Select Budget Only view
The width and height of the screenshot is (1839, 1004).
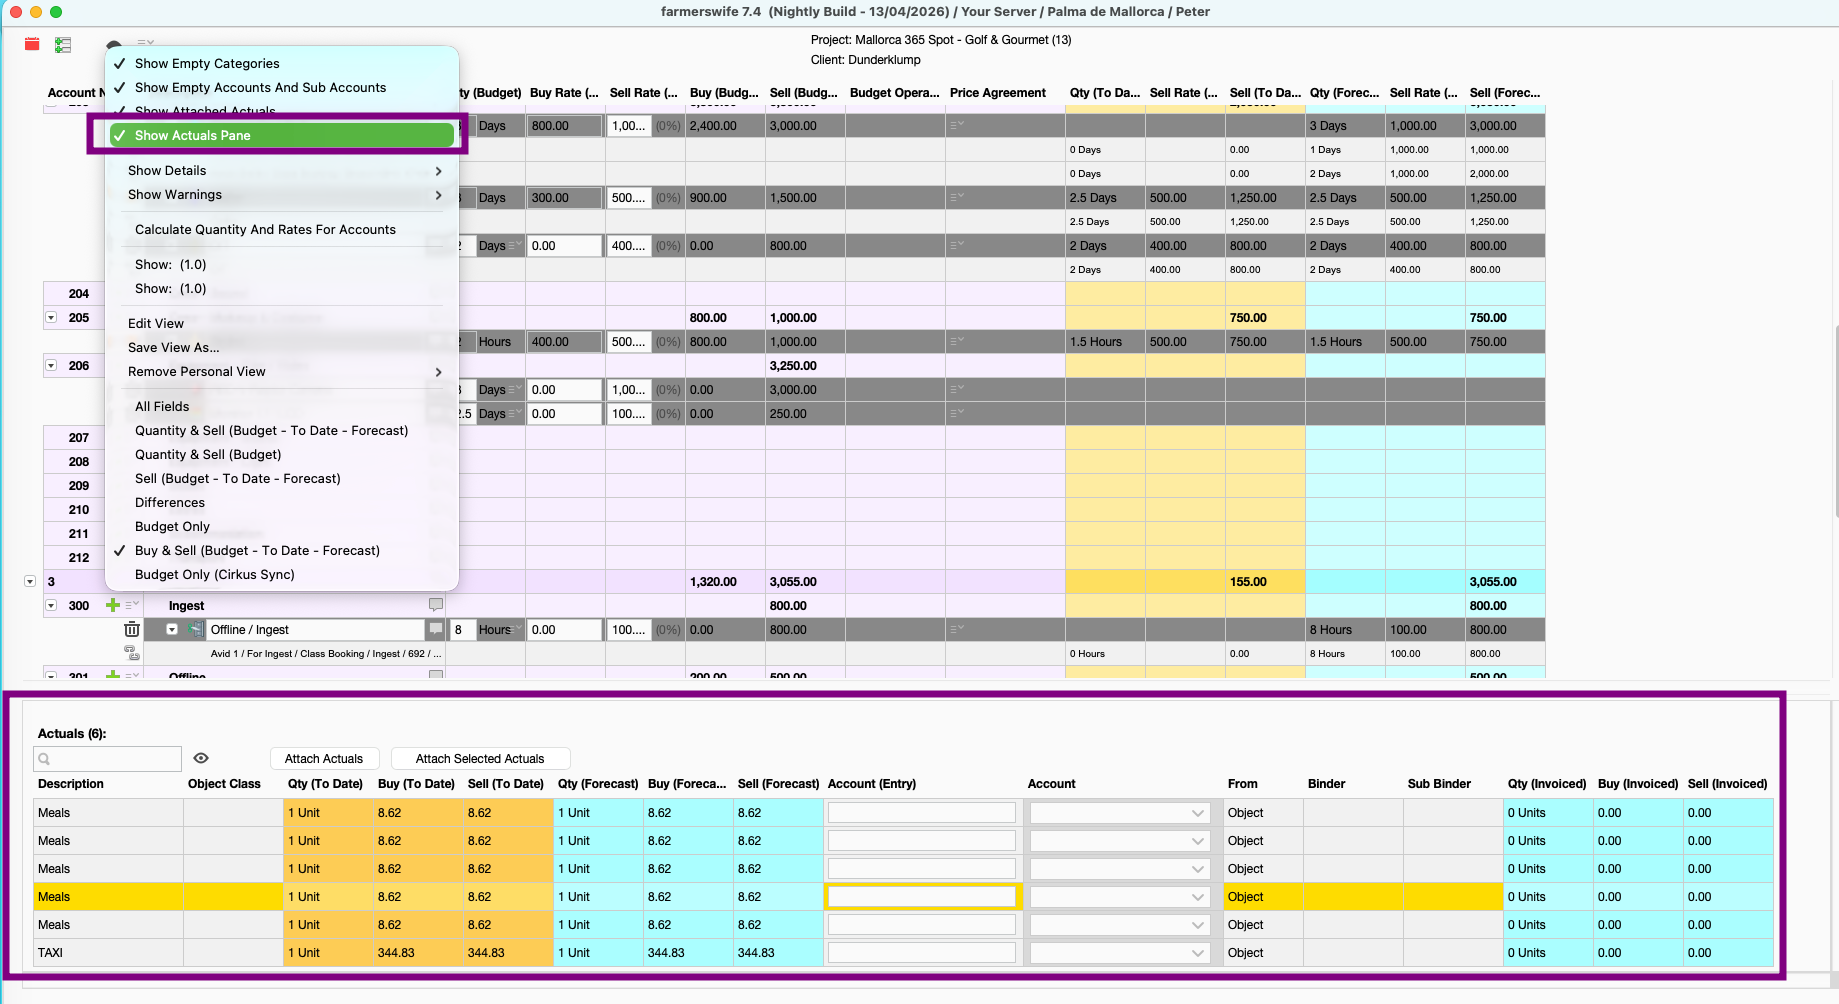pyautogui.click(x=282, y=526)
